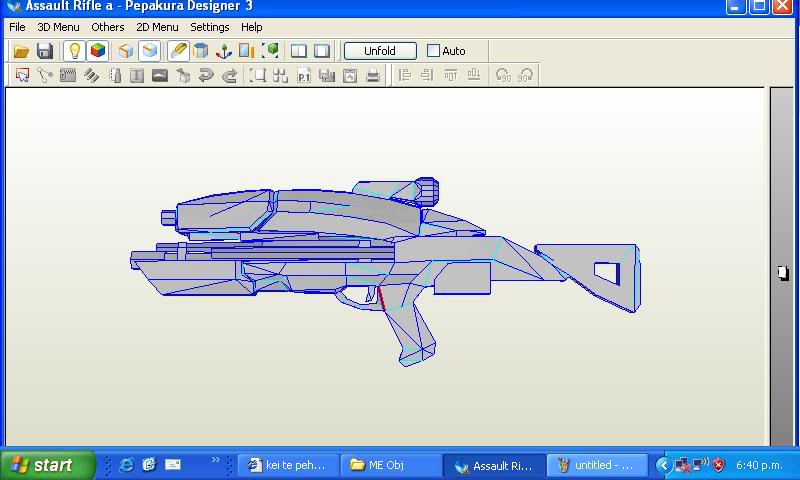The image size is (800, 480).
Task: Click the page preview document icon
Action: coord(350,75)
